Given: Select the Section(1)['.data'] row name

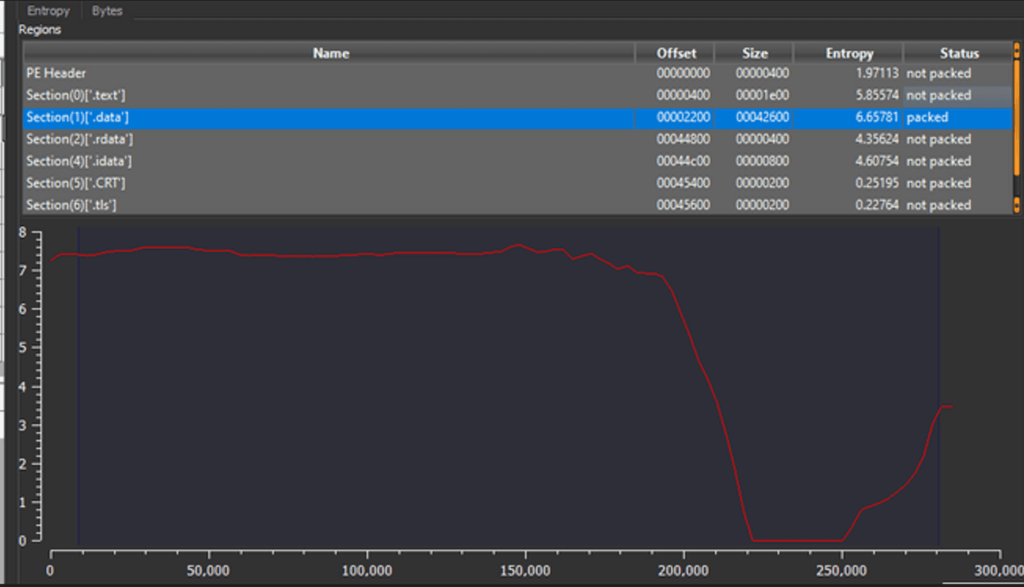Looking at the screenshot, I should coord(77,118).
